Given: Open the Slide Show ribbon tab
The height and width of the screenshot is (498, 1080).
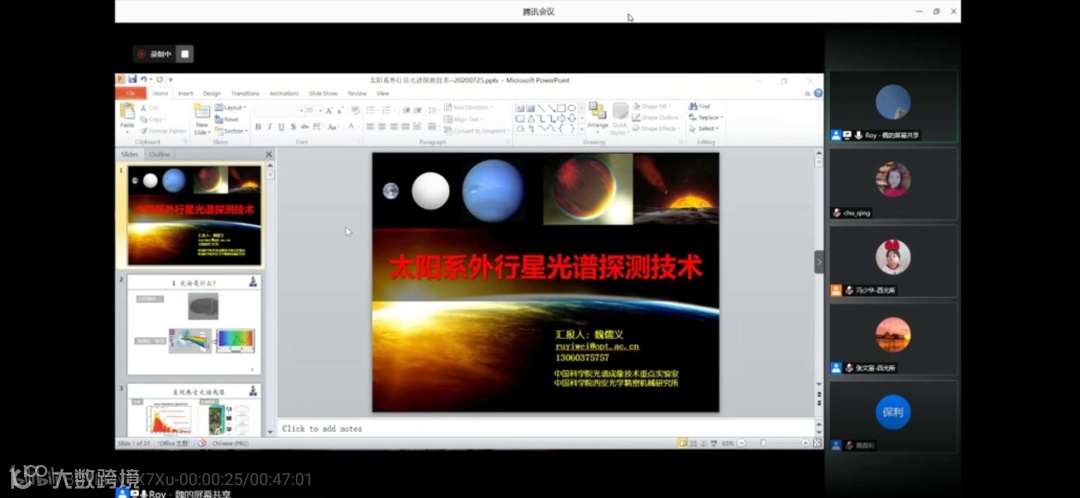Looking at the screenshot, I should click(x=323, y=94).
